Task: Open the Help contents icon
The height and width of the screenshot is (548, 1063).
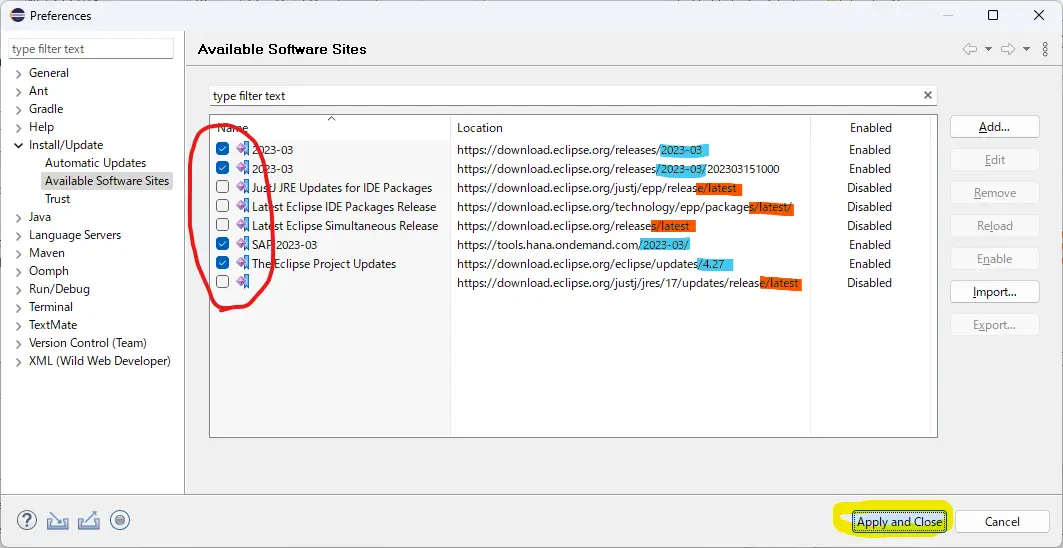Action: [x=26, y=520]
